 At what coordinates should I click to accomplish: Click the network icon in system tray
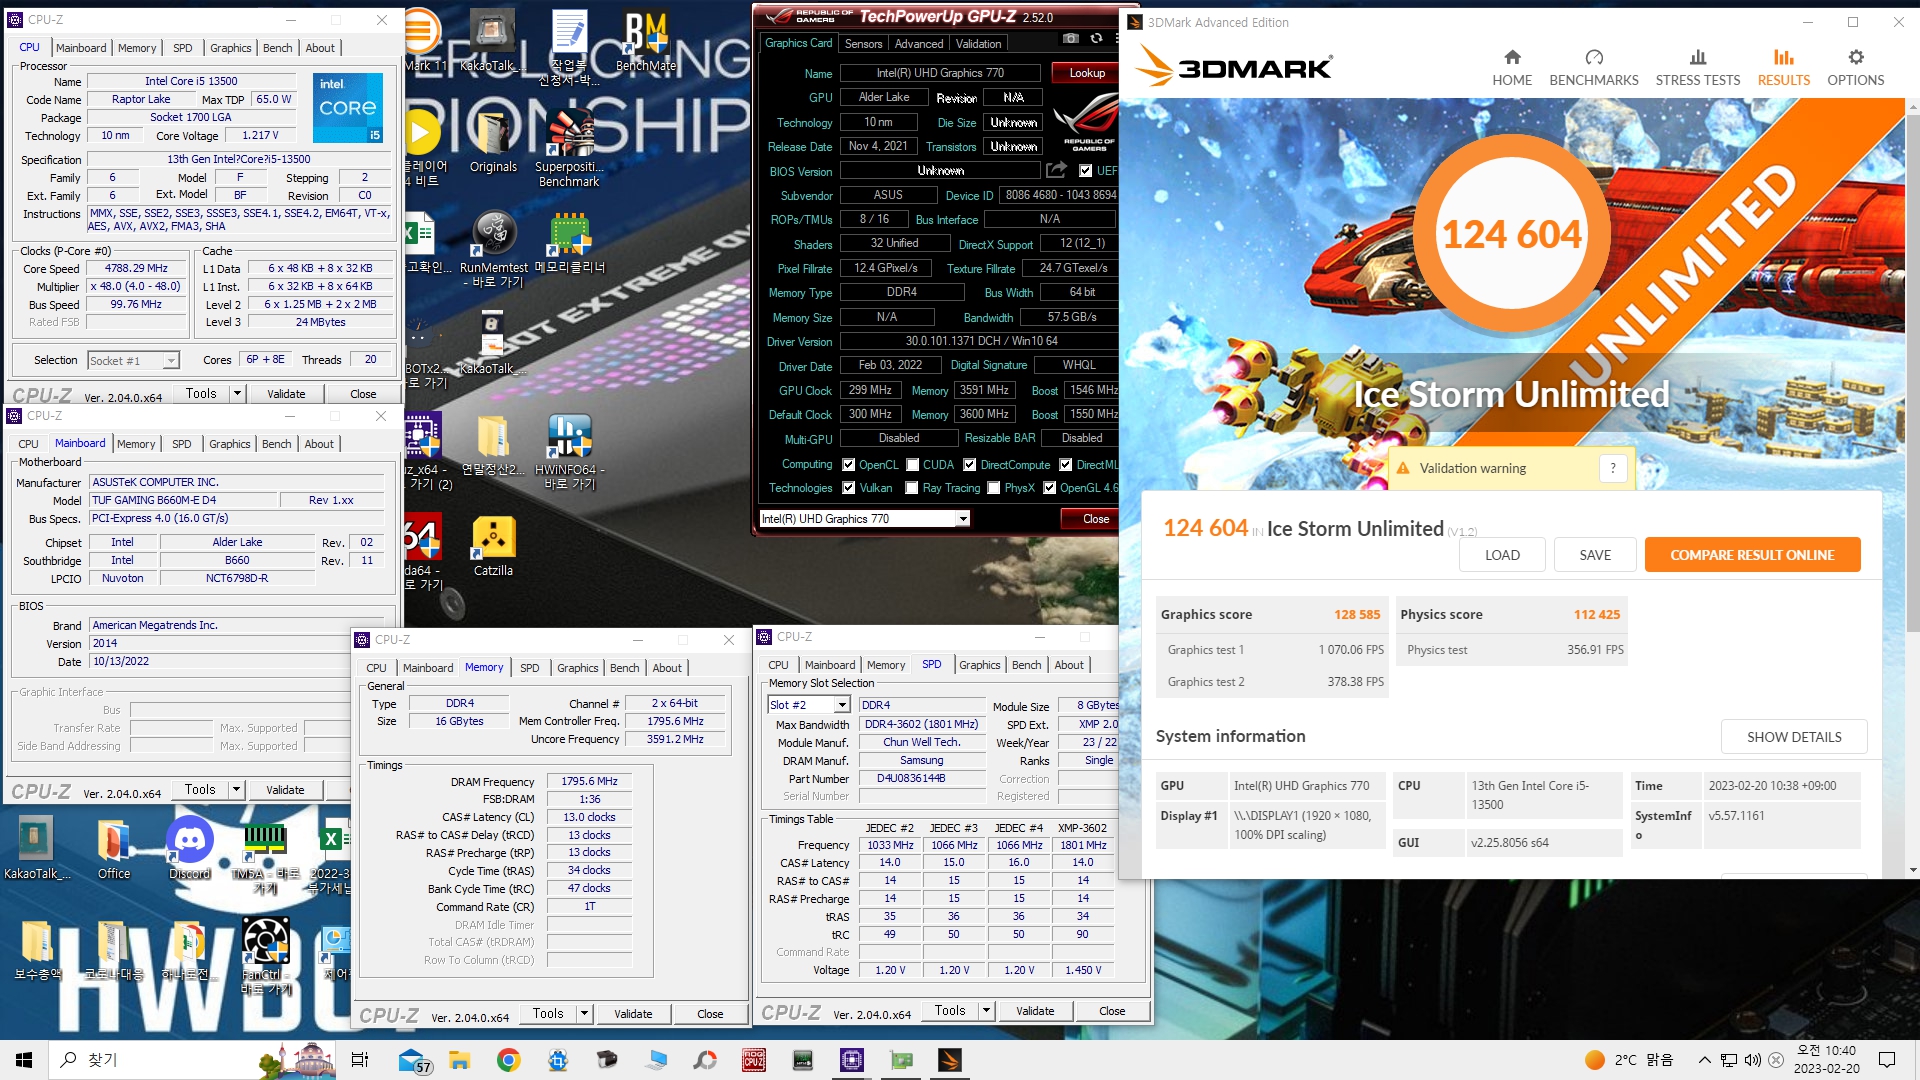1728,1060
